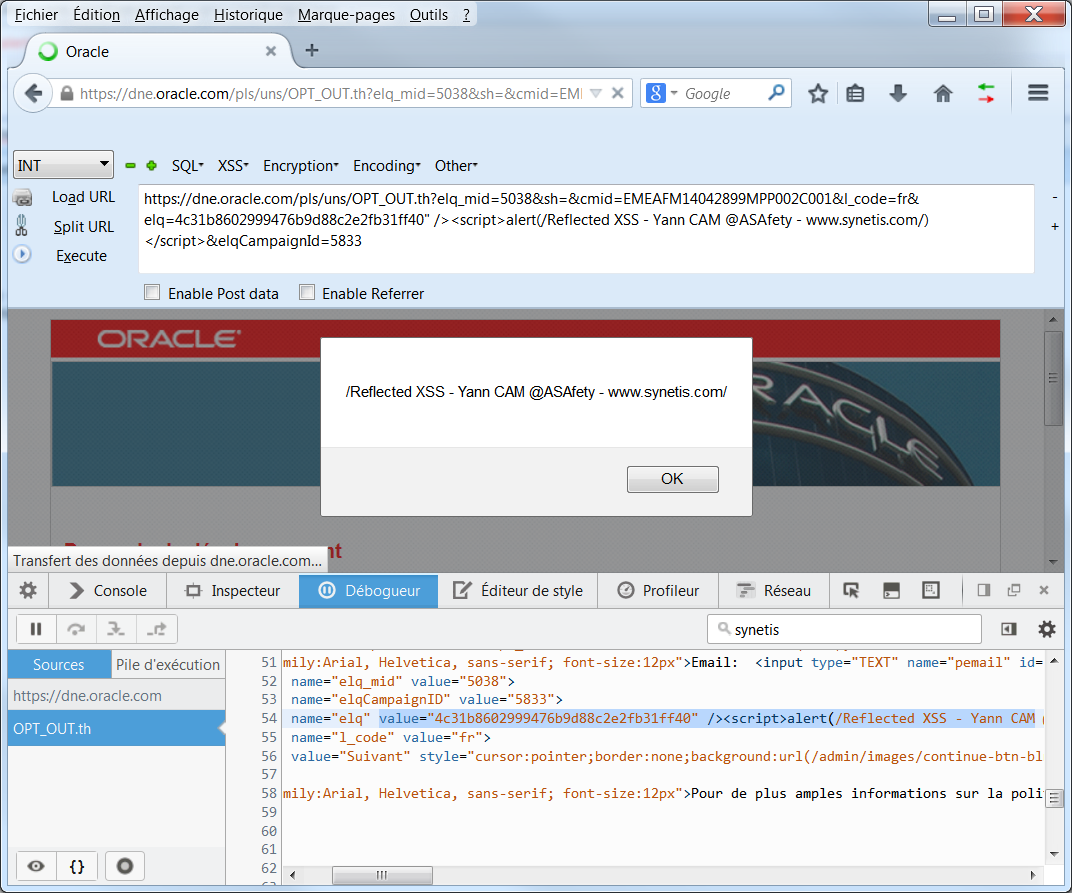The height and width of the screenshot is (893, 1072).
Task: Toggle pretty print braces button
Action: tap(77, 866)
